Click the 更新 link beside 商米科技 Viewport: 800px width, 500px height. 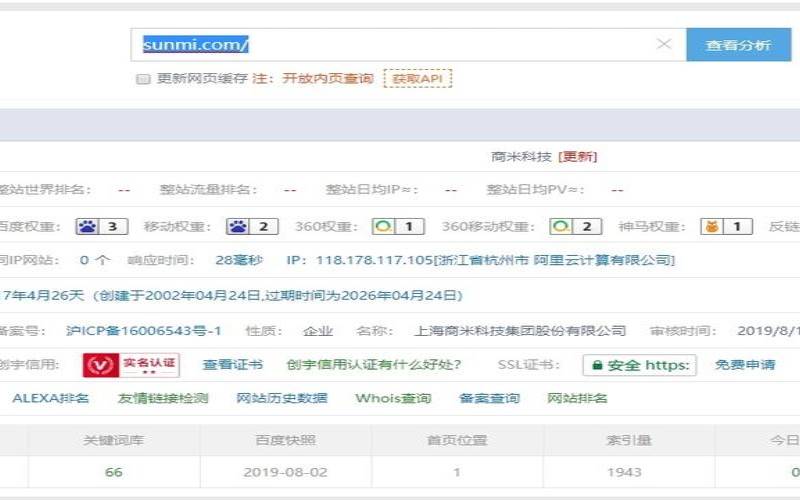pyautogui.click(x=578, y=157)
